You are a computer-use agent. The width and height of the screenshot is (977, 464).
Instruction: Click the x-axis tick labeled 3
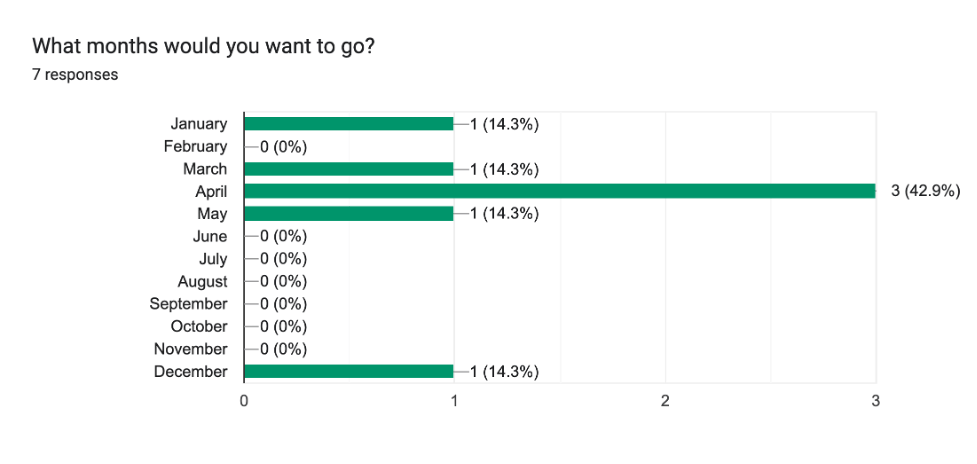point(875,402)
